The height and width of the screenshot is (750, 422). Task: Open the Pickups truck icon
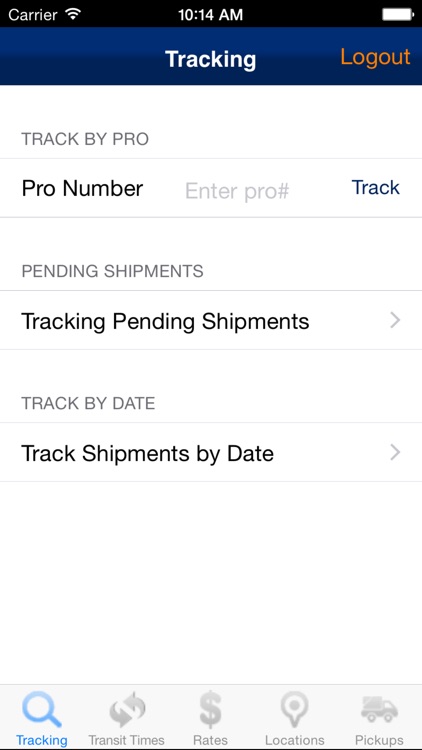pos(379,709)
